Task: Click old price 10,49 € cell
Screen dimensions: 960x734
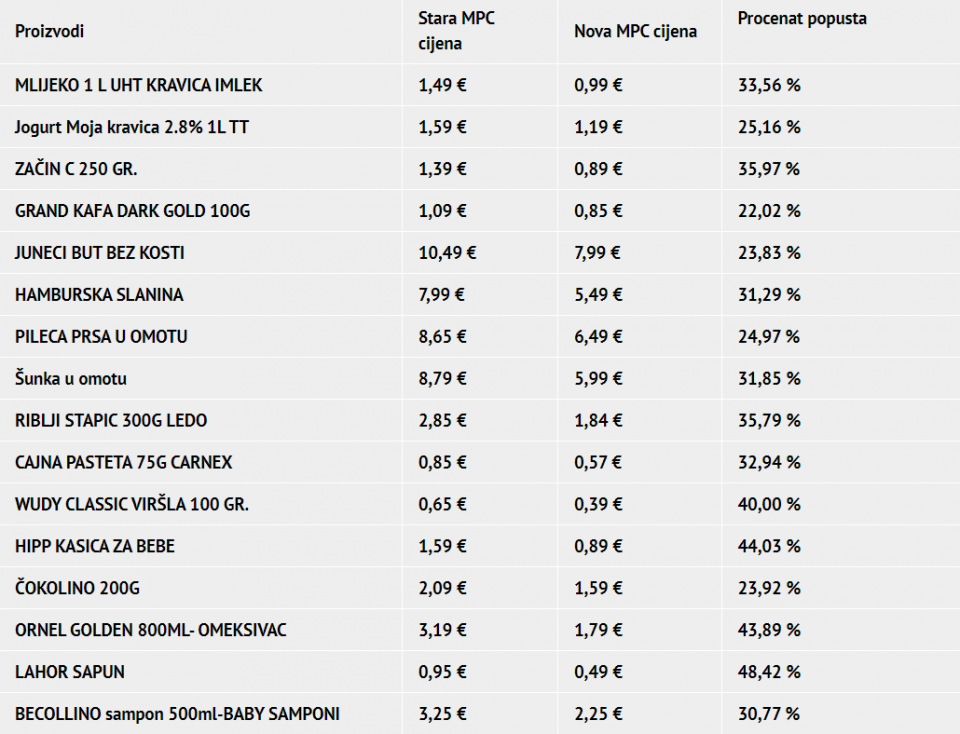Action: point(447,254)
